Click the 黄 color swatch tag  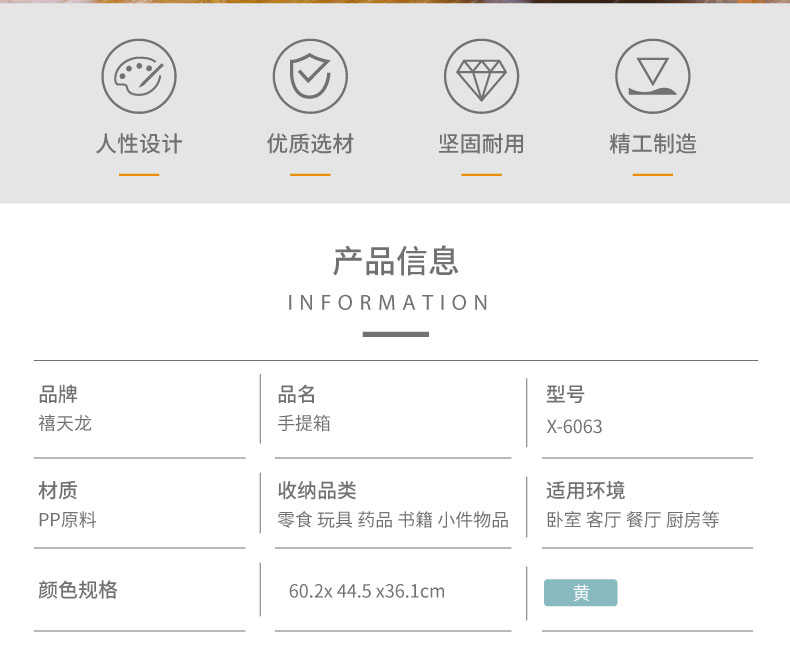click(580, 593)
